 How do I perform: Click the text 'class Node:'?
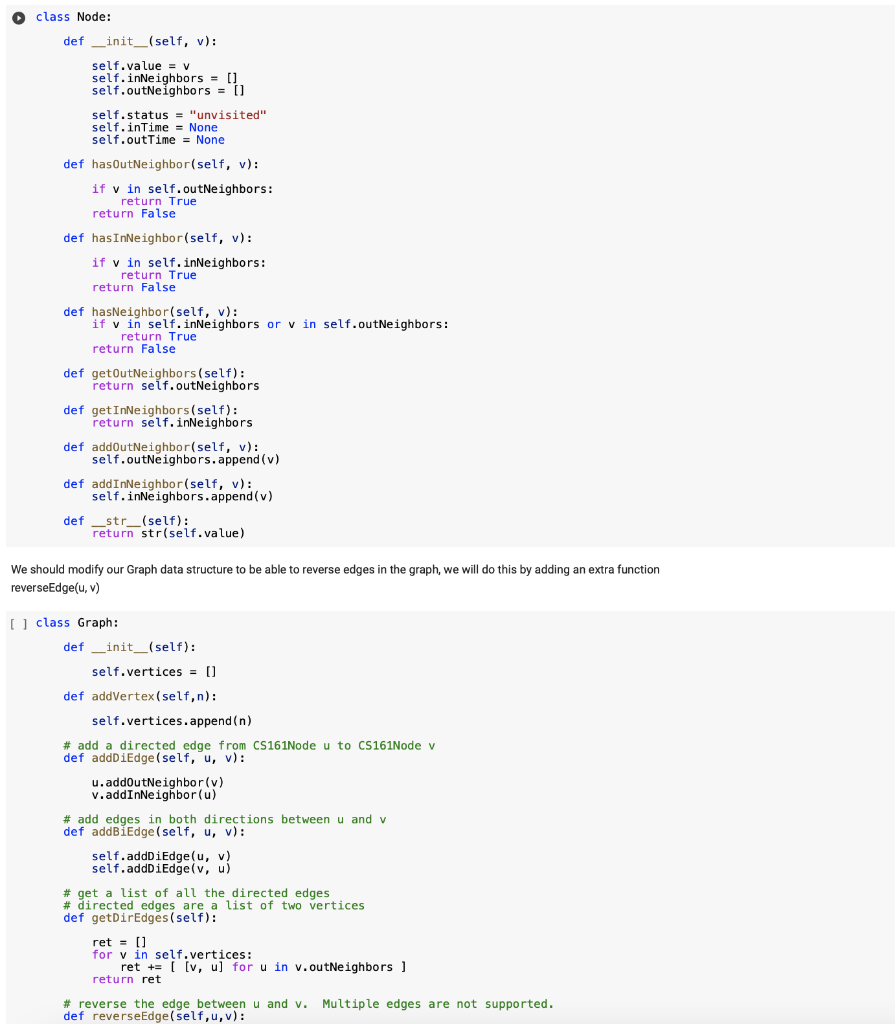(x=73, y=17)
